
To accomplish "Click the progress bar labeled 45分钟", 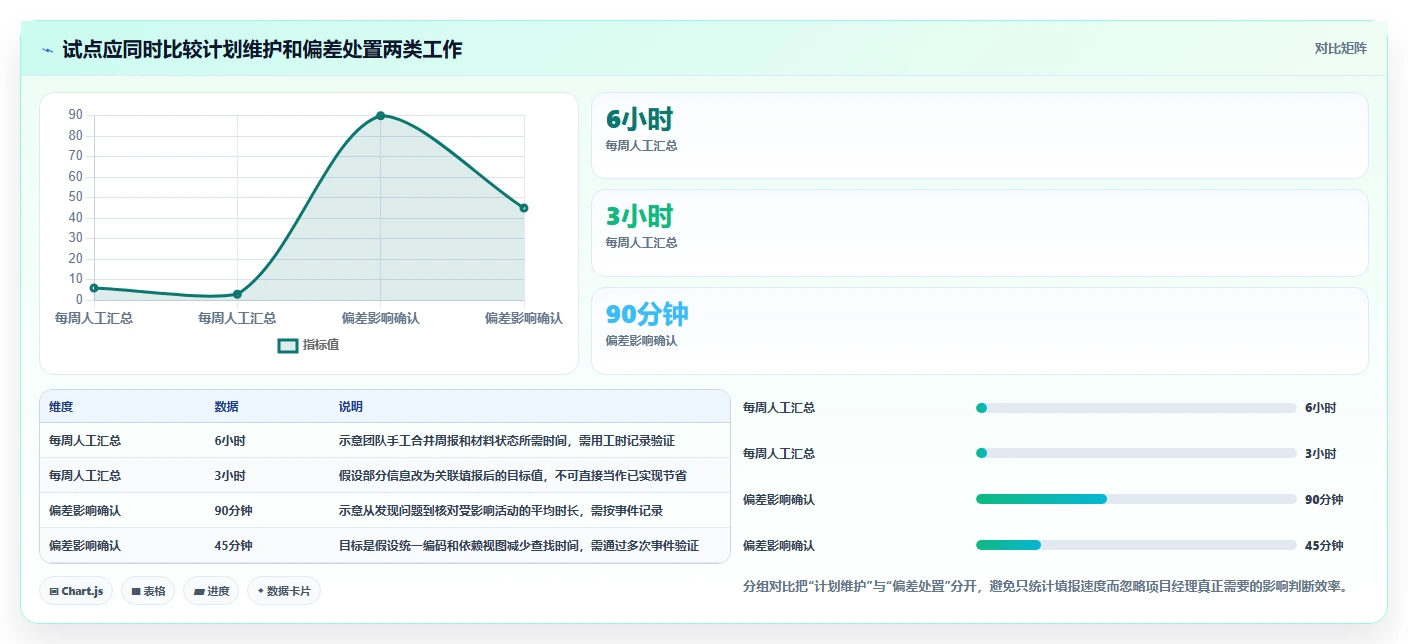I will pyautogui.click(x=1136, y=545).
